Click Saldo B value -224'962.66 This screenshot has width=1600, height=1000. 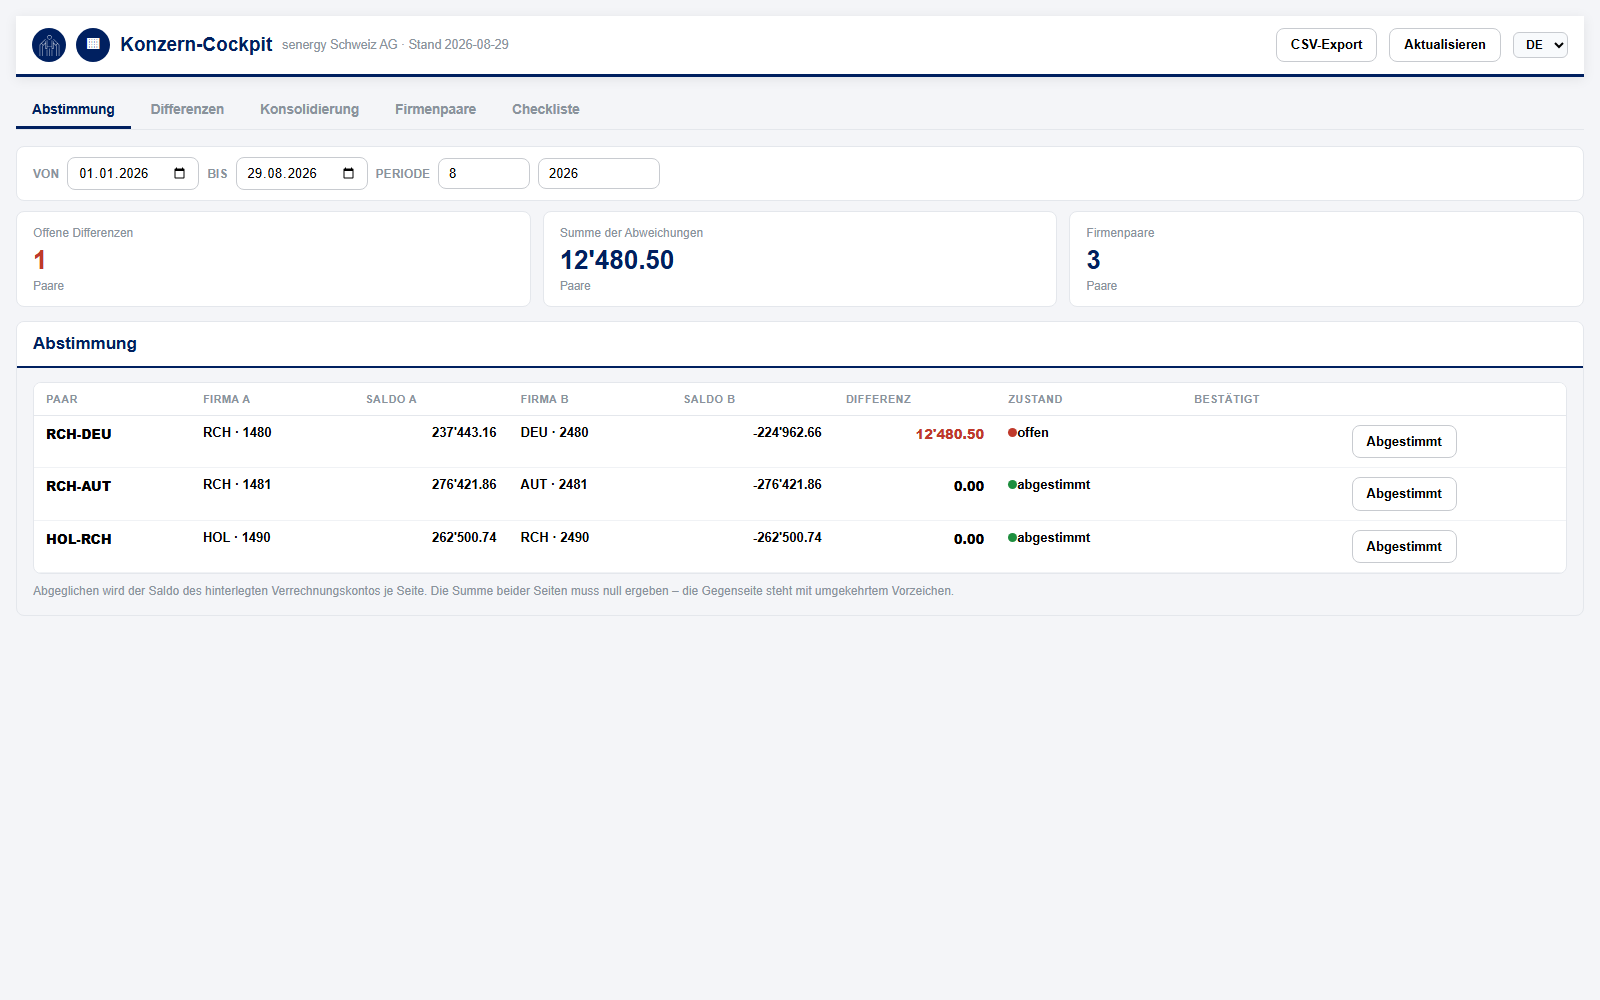[x=787, y=433]
